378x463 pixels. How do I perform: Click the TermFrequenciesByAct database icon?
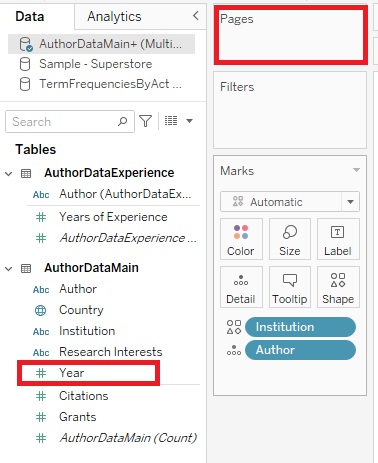point(25,84)
